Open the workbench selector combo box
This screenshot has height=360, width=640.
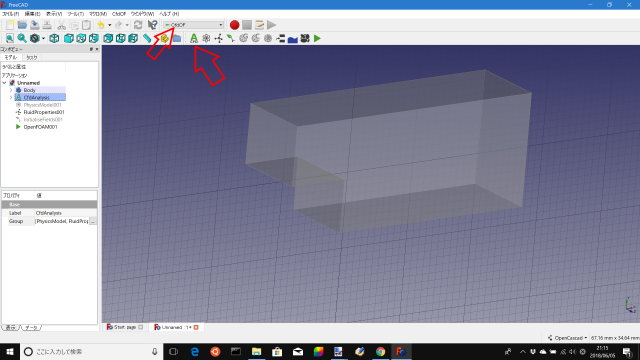[193, 25]
